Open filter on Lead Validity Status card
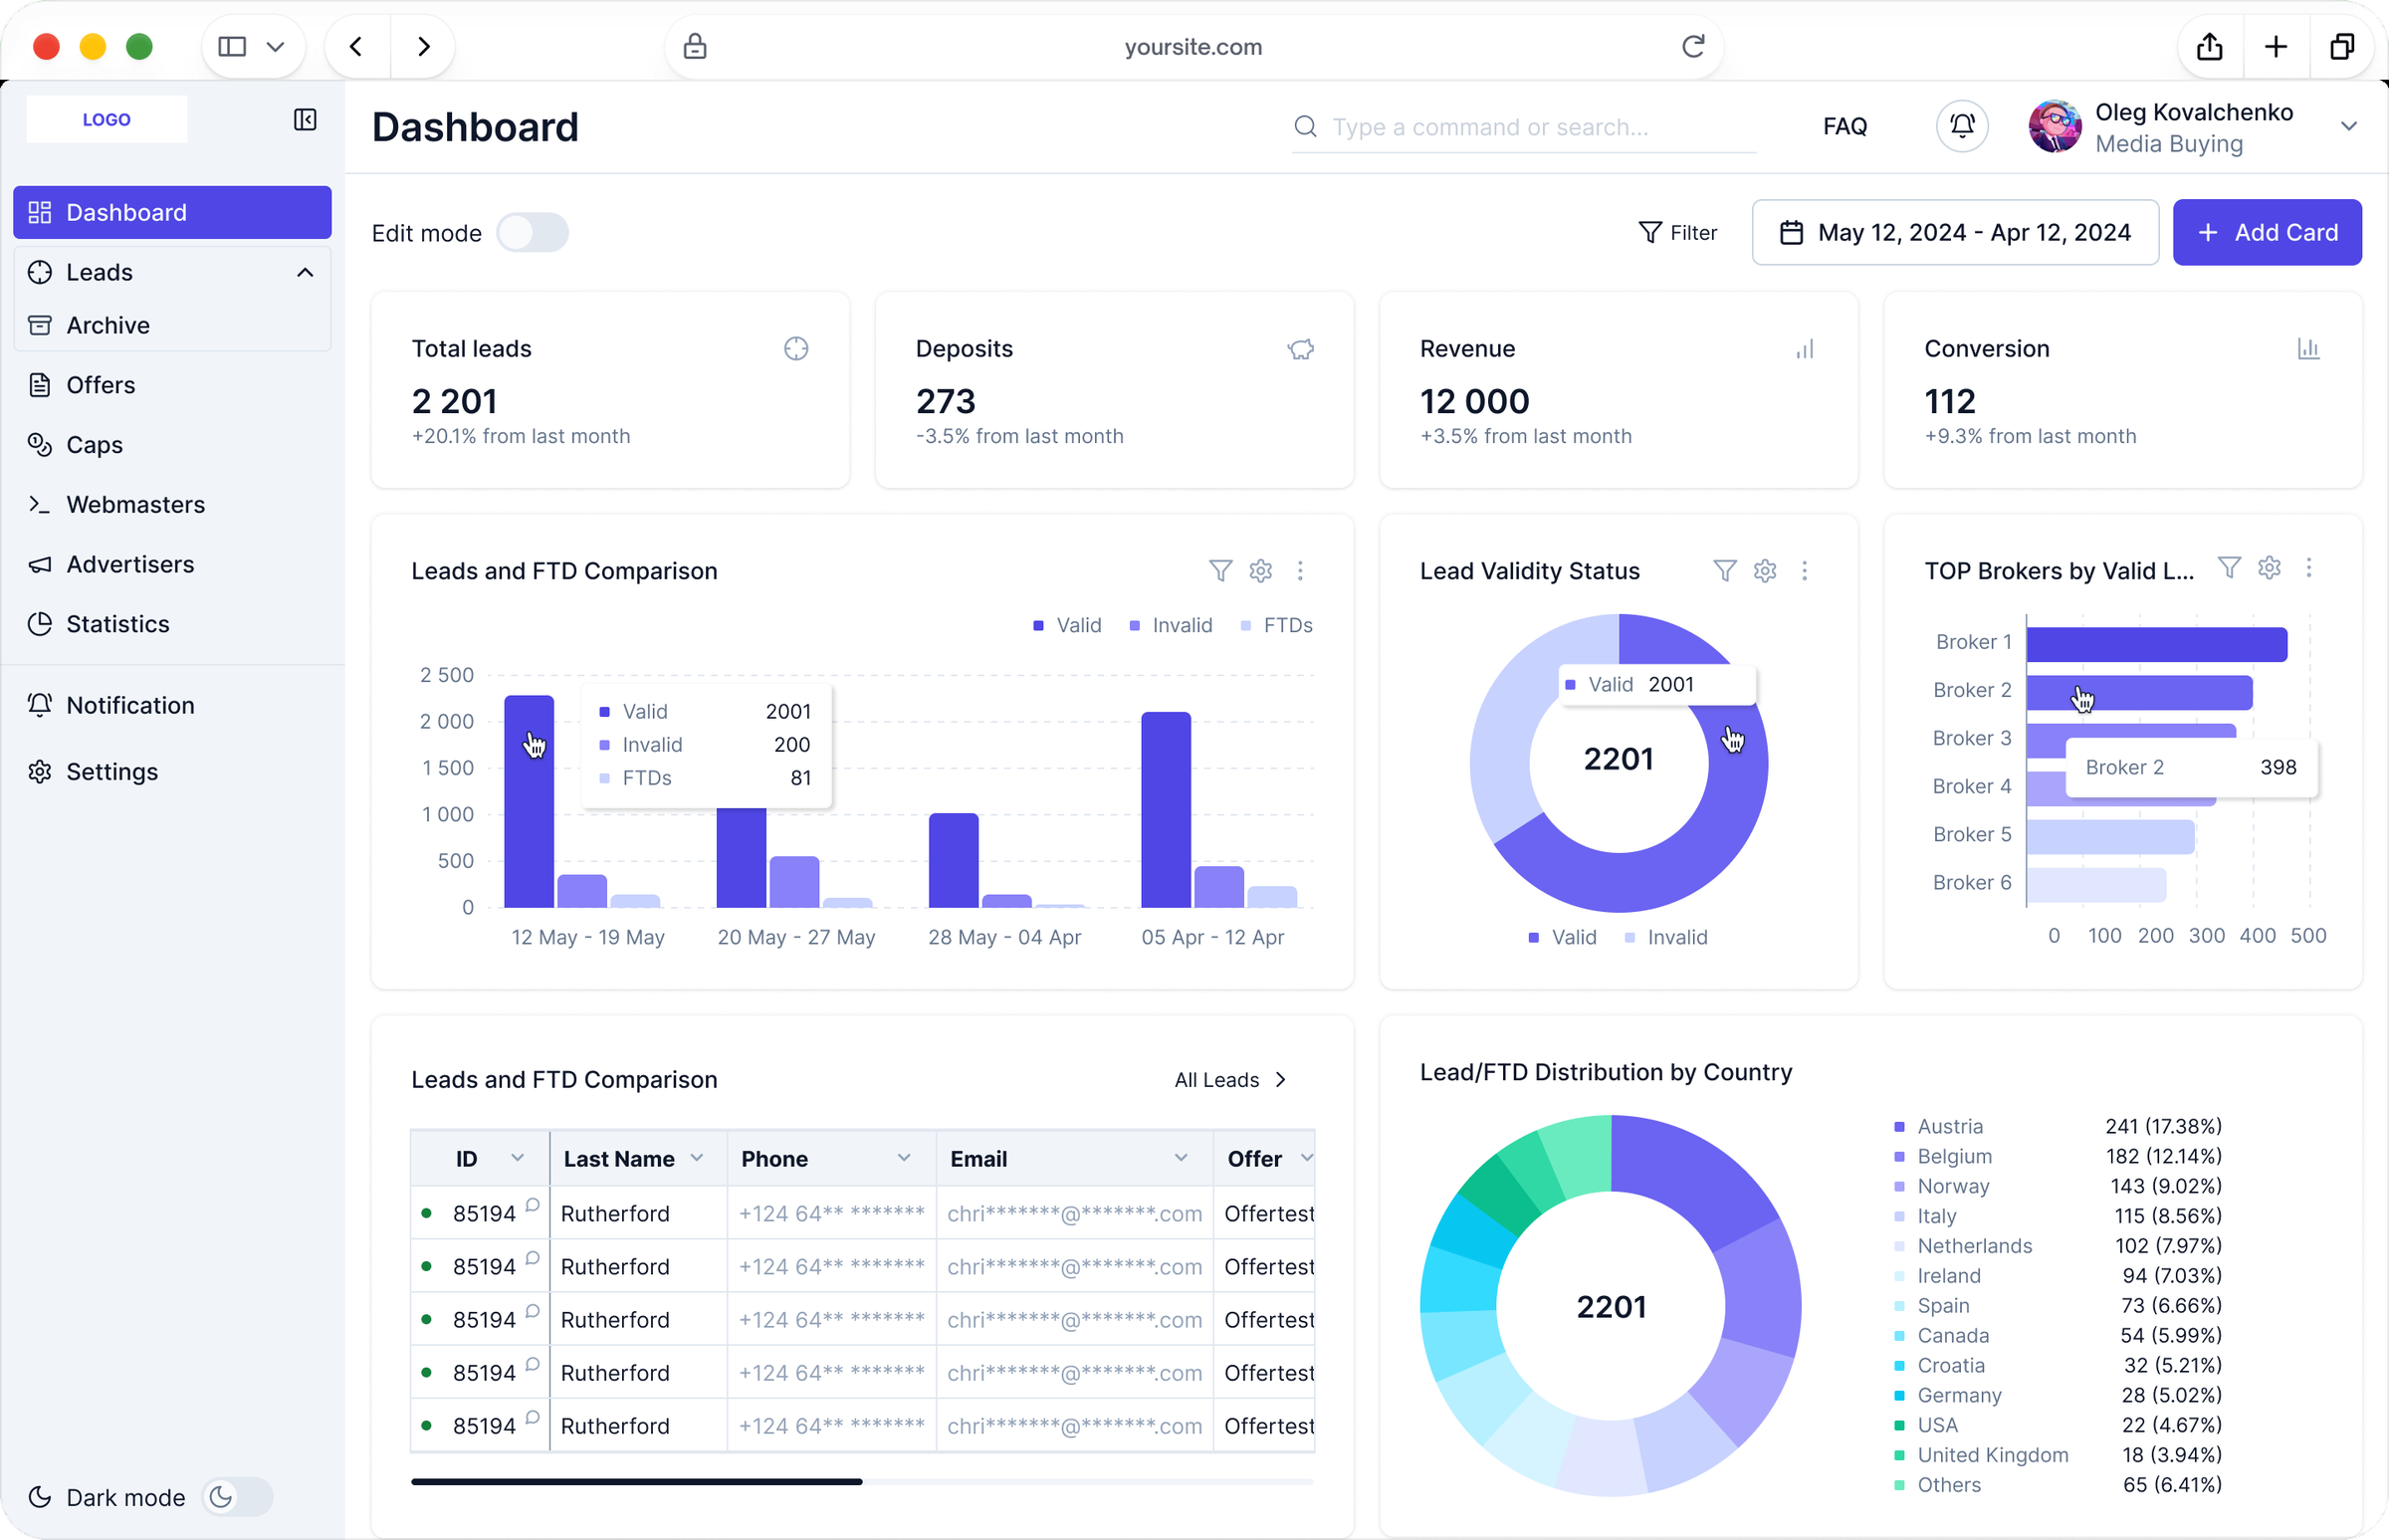The height and width of the screenshot is (1540, 2389). [x=1725, y=571]
